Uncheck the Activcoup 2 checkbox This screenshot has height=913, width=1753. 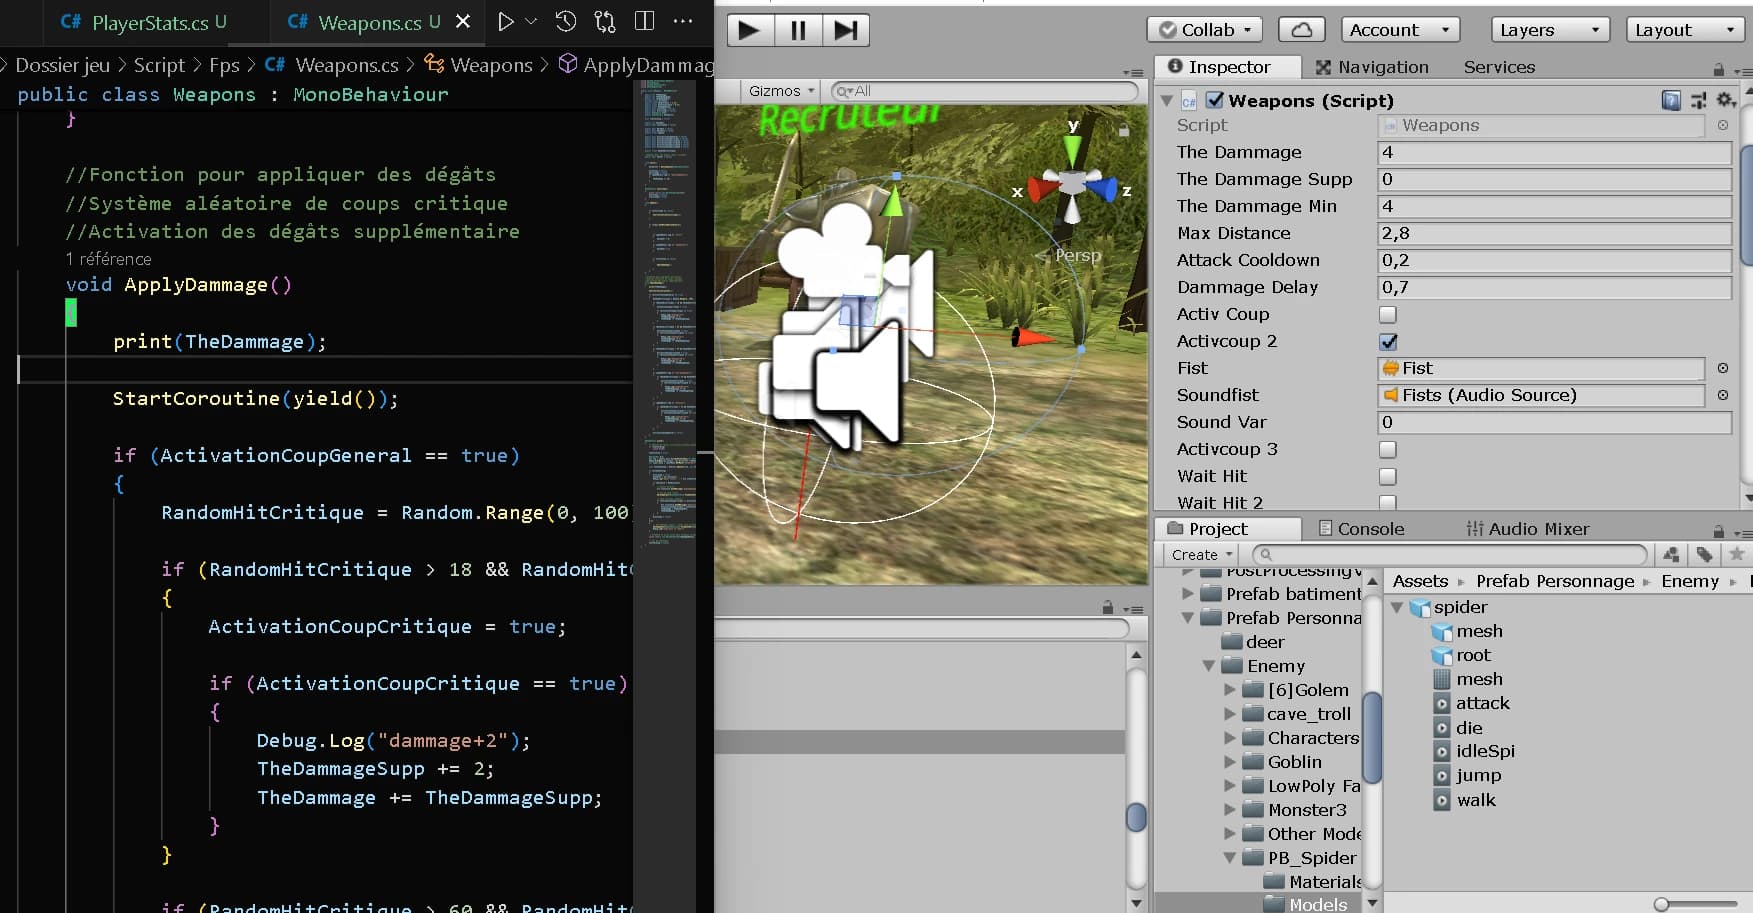click(1388, 342)
